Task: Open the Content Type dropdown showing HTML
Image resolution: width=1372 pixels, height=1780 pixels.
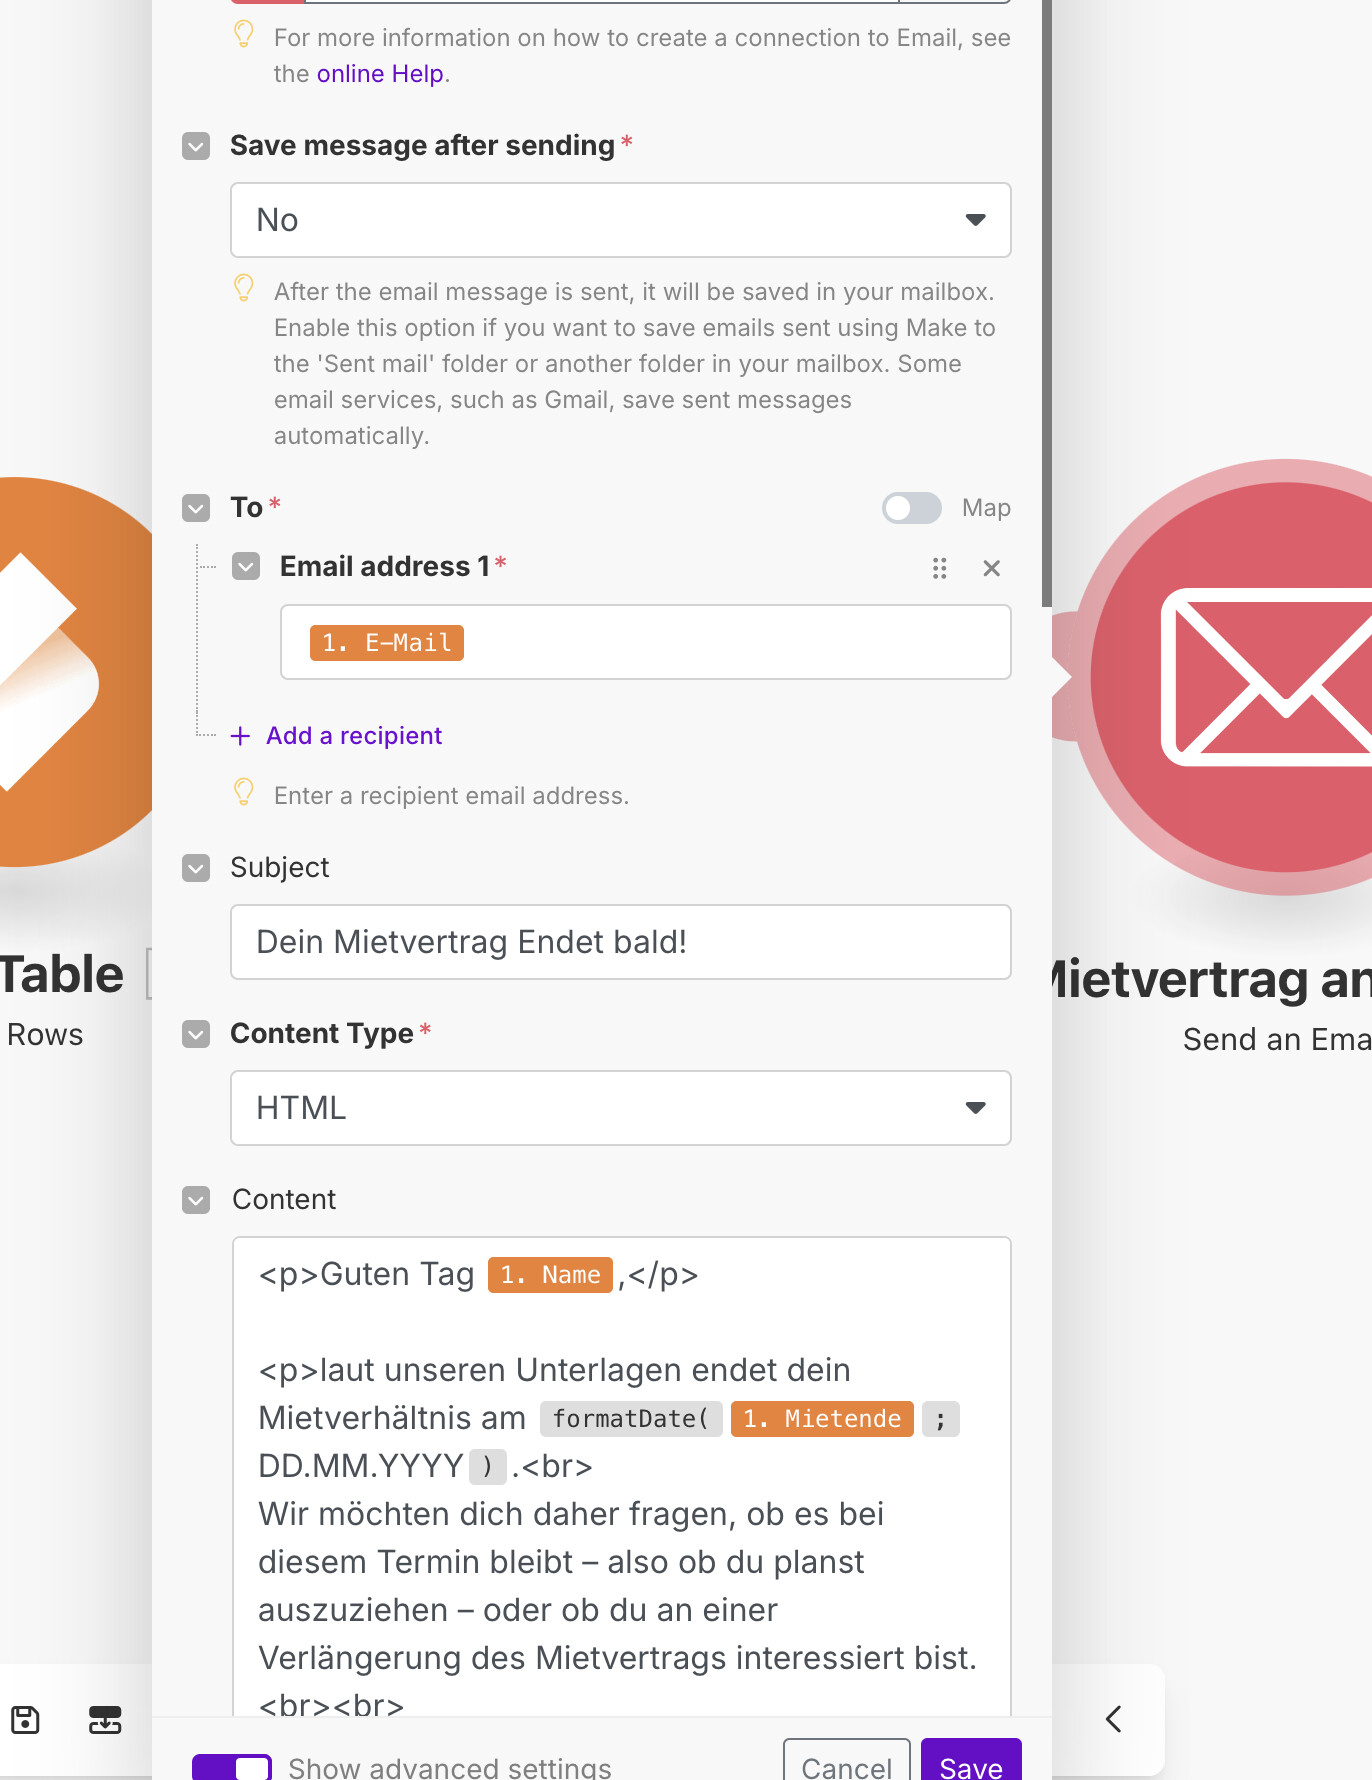Action: coord(620,1108)
